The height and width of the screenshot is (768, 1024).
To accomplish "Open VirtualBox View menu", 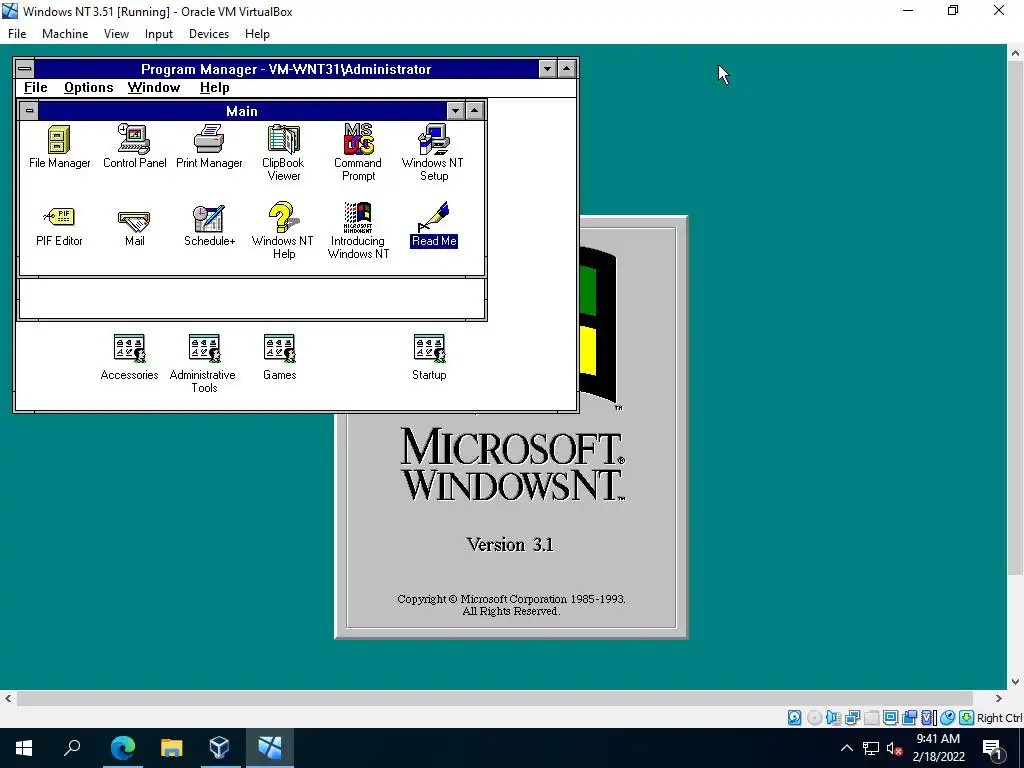I will (116, 34).
